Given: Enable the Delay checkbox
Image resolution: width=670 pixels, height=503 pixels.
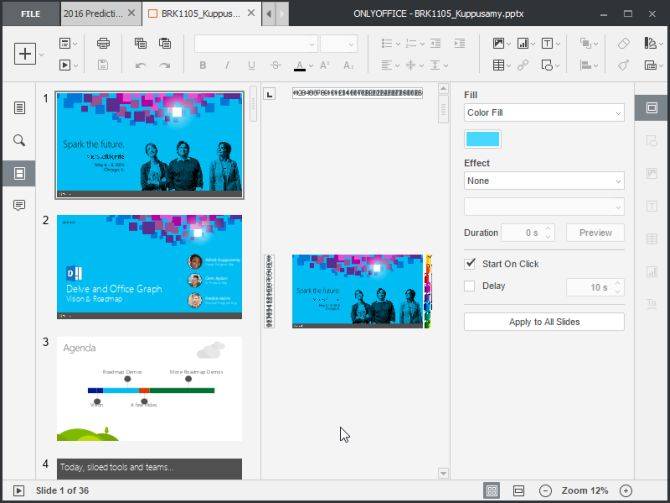Looking at the screenshot, I should click(x=470, y=286).
